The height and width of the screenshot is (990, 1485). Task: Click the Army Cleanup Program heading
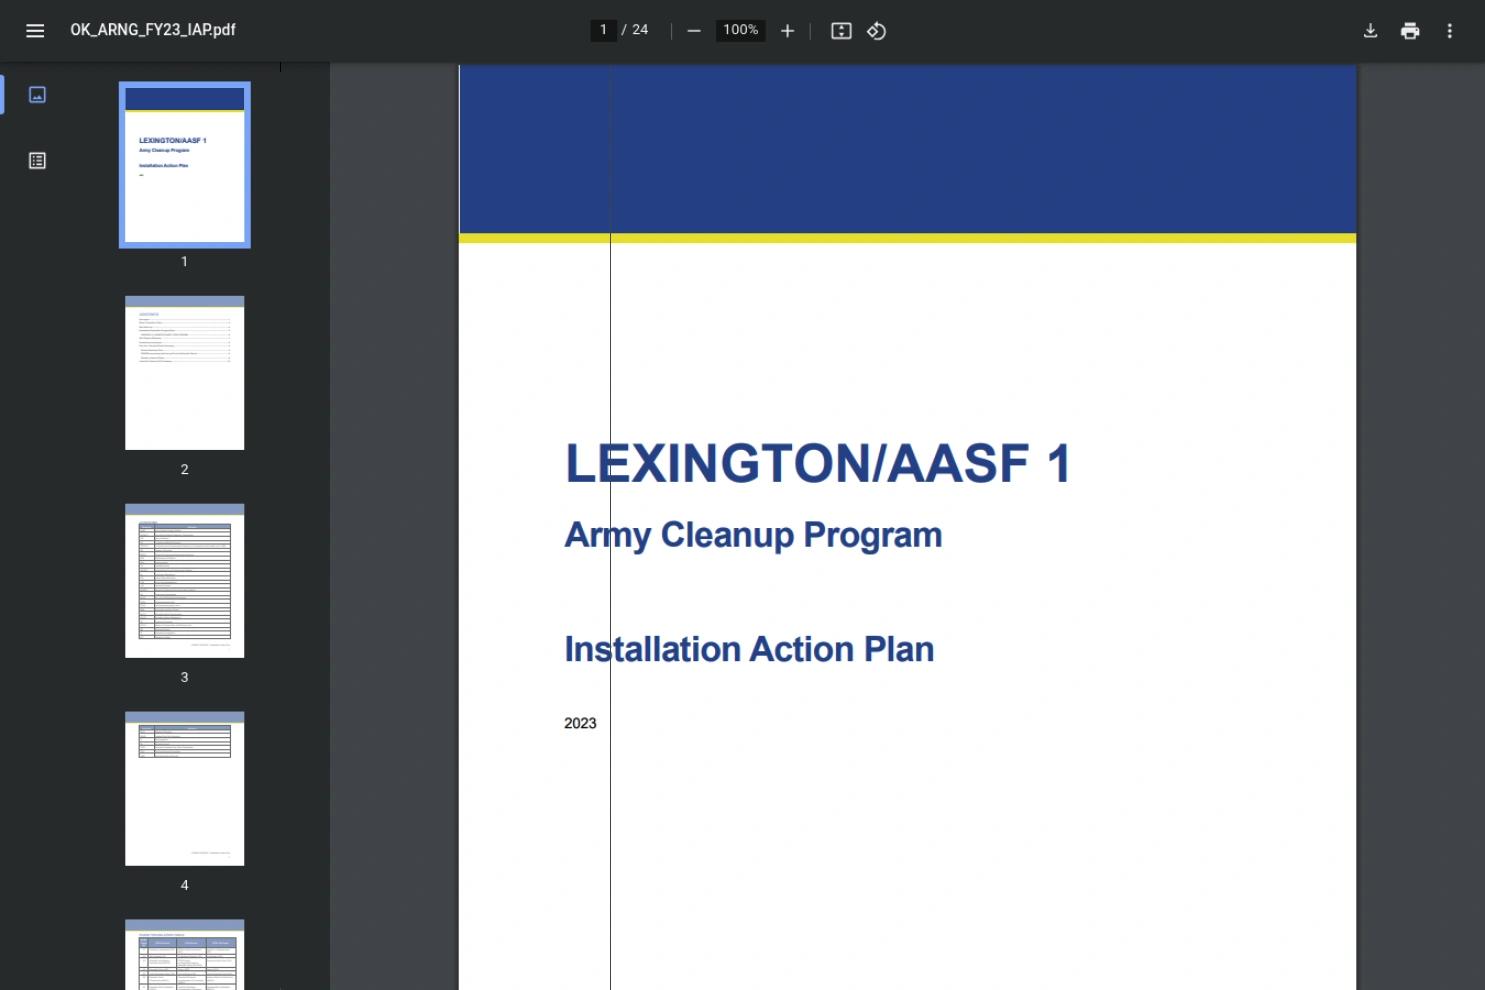(754, 536)
